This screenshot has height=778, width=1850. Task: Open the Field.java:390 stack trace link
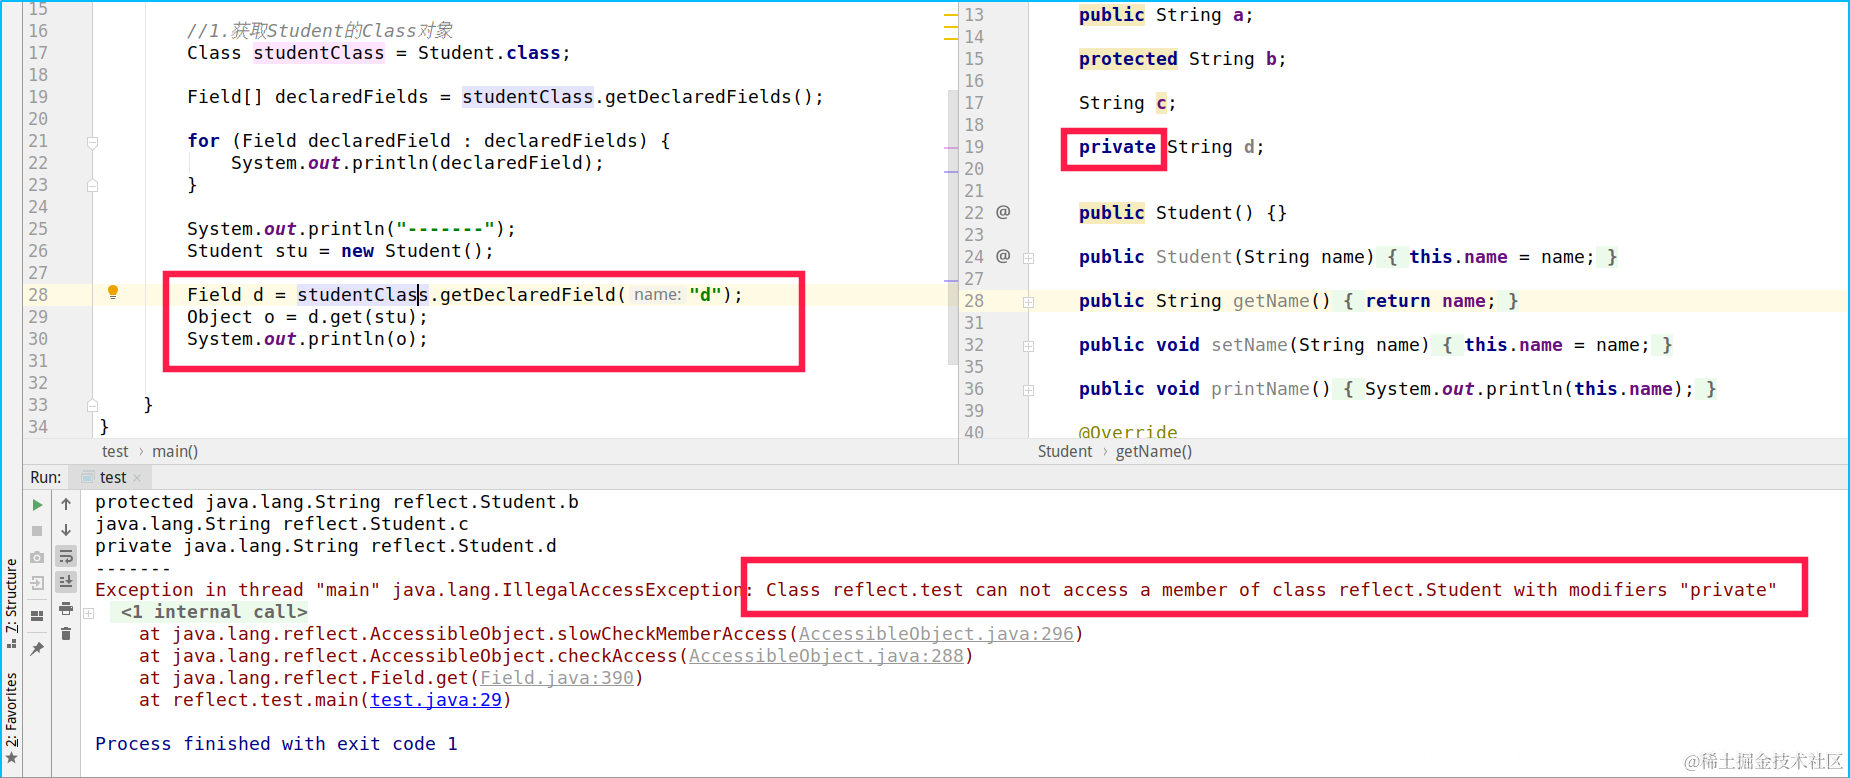tap(557, 678)
